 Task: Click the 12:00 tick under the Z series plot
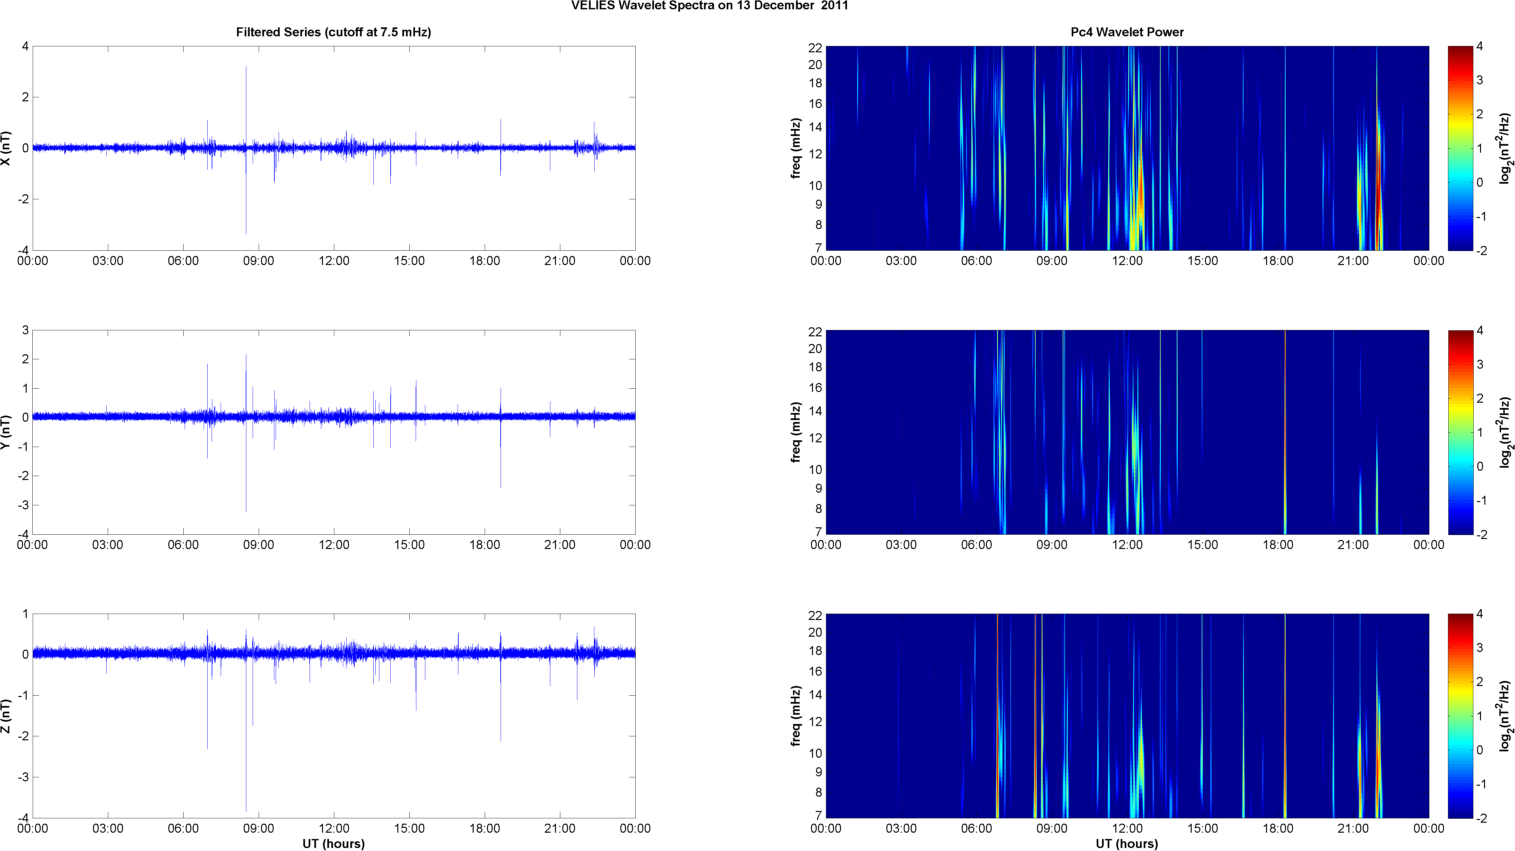333,829
